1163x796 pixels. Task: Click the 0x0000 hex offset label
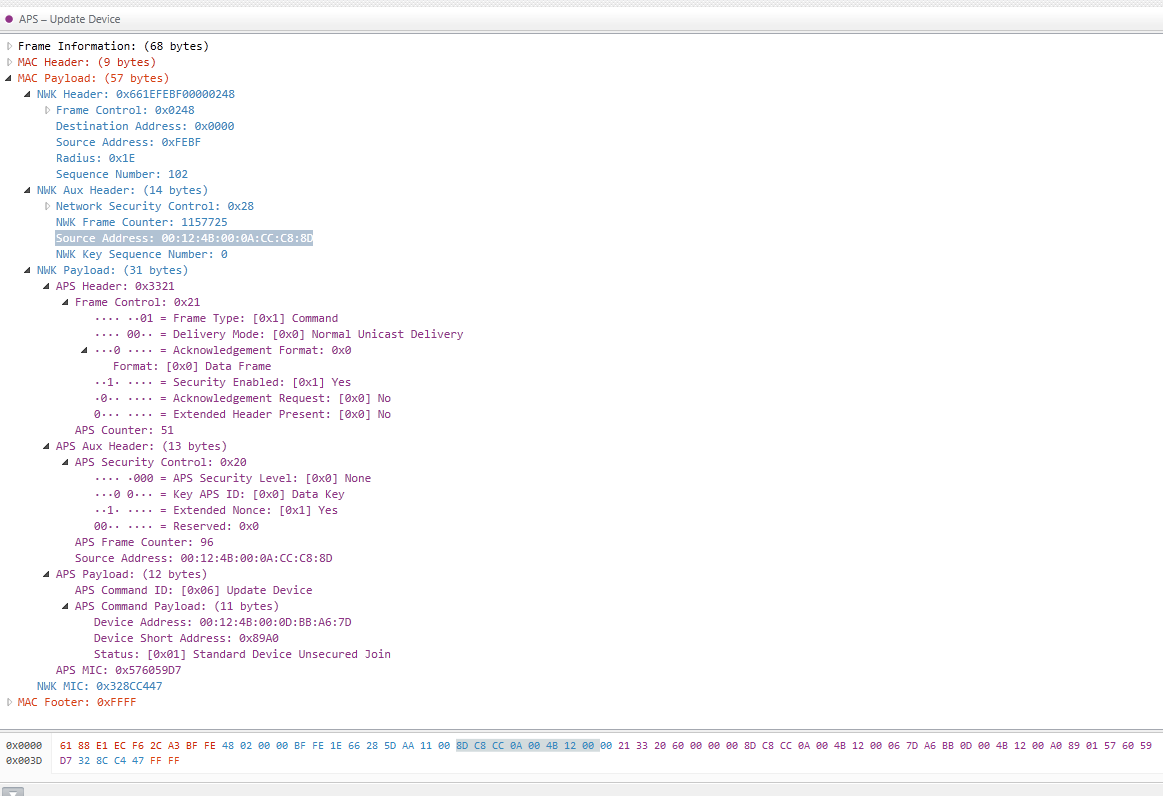pyautogui.click(x=24, y=746)
